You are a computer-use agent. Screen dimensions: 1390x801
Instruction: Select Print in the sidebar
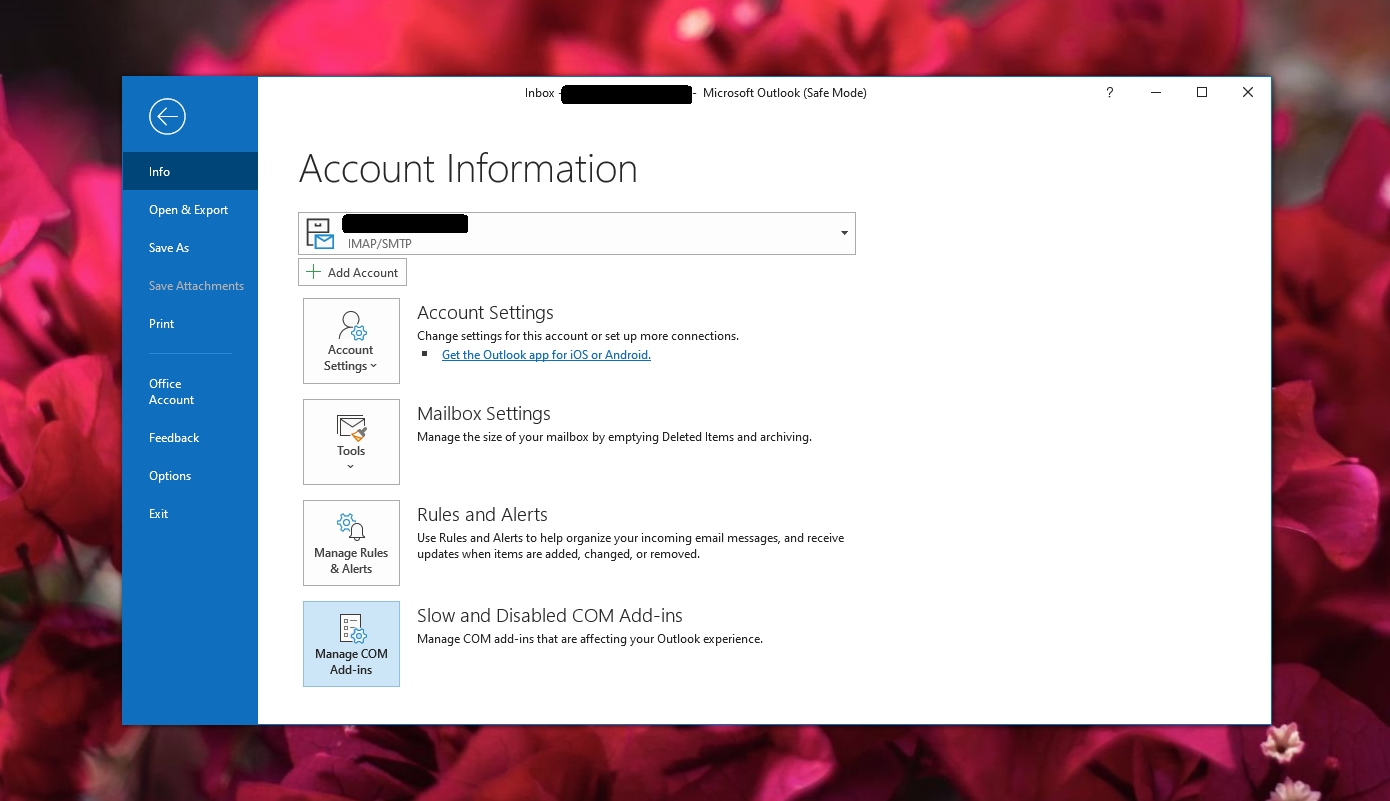click(x=190, y=324)
